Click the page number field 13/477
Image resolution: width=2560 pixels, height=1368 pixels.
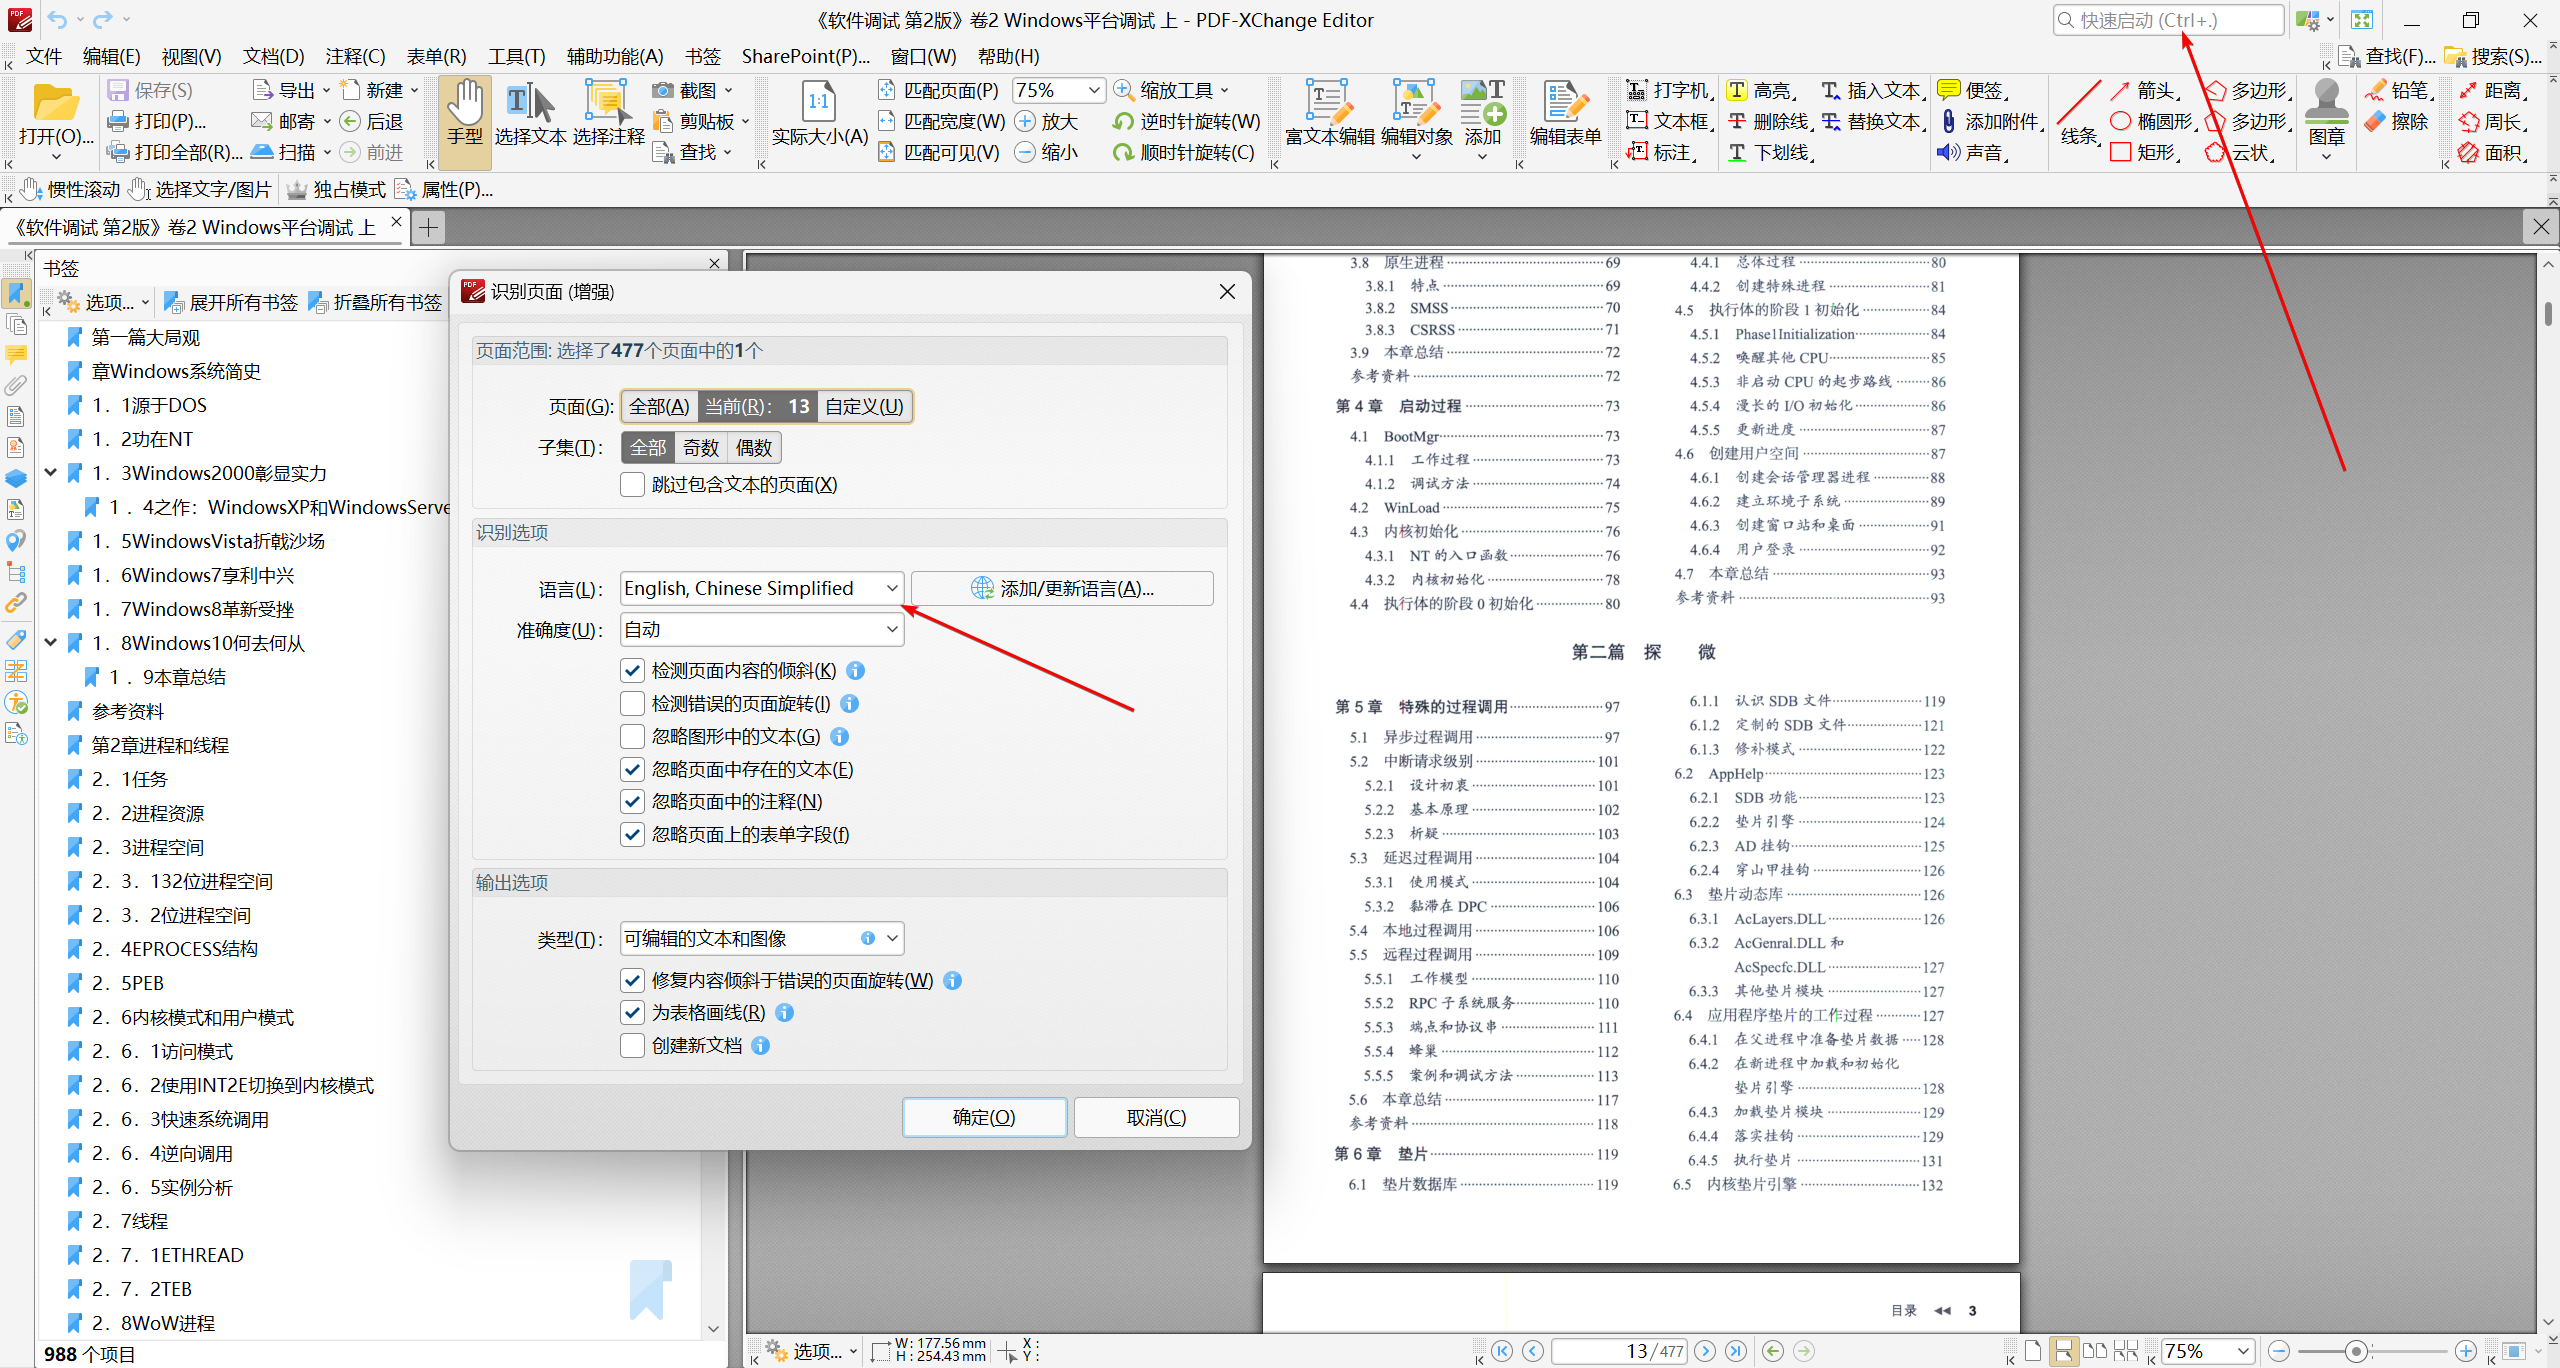click(x=1619, y=1351)
